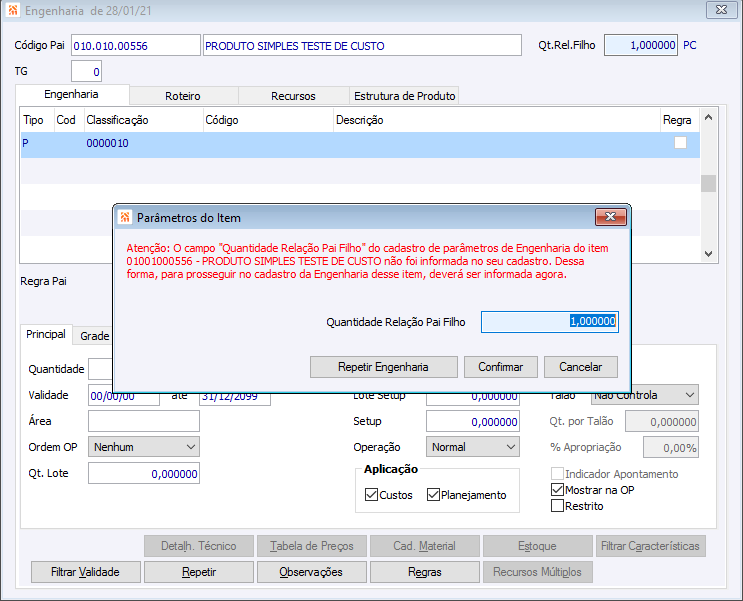Screen dimensions: 743x601
Task: Click the Validade end date 31/12/2099
Action: click(235, 399)
